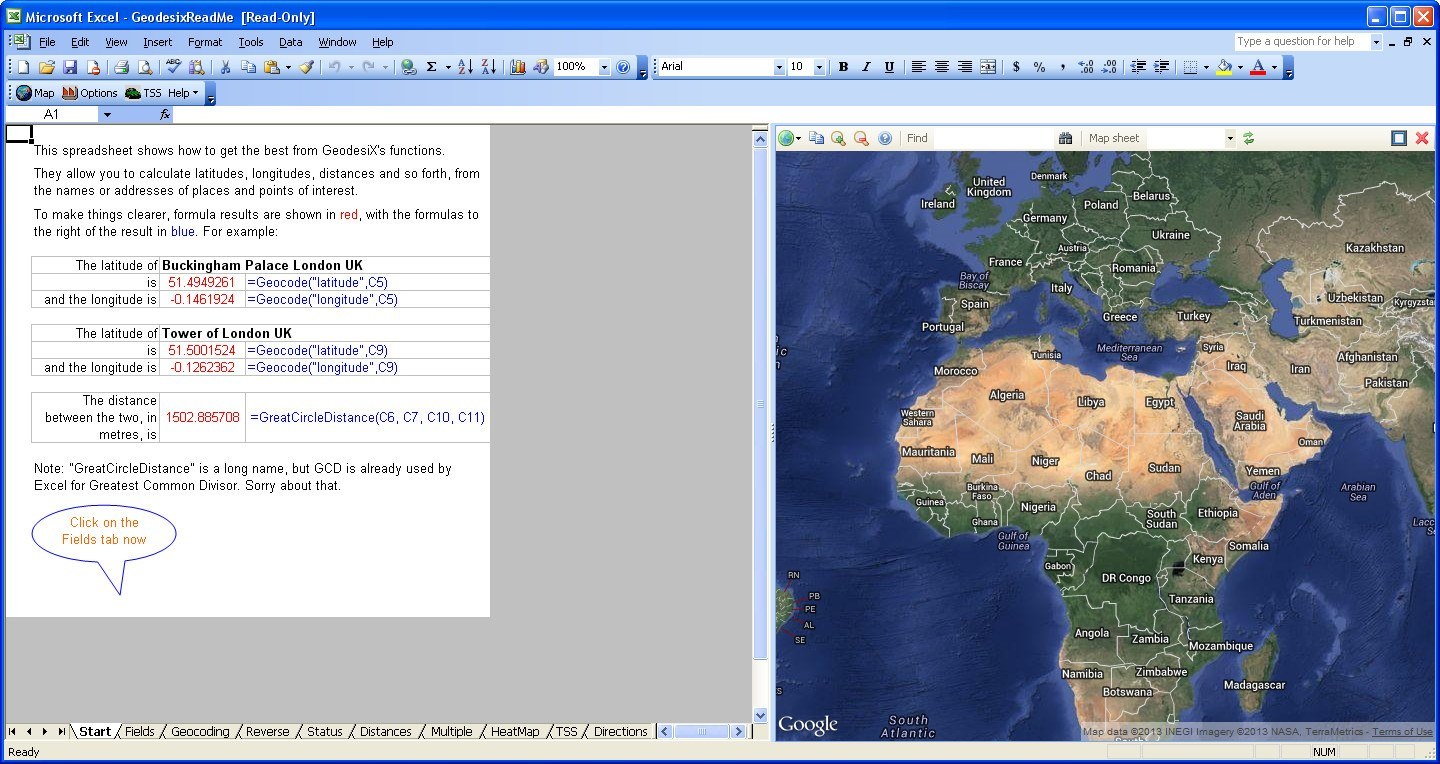Decrease decimal places
Screen dimensions: 1440x764
pyautogui.click(x=1109, y=67)
